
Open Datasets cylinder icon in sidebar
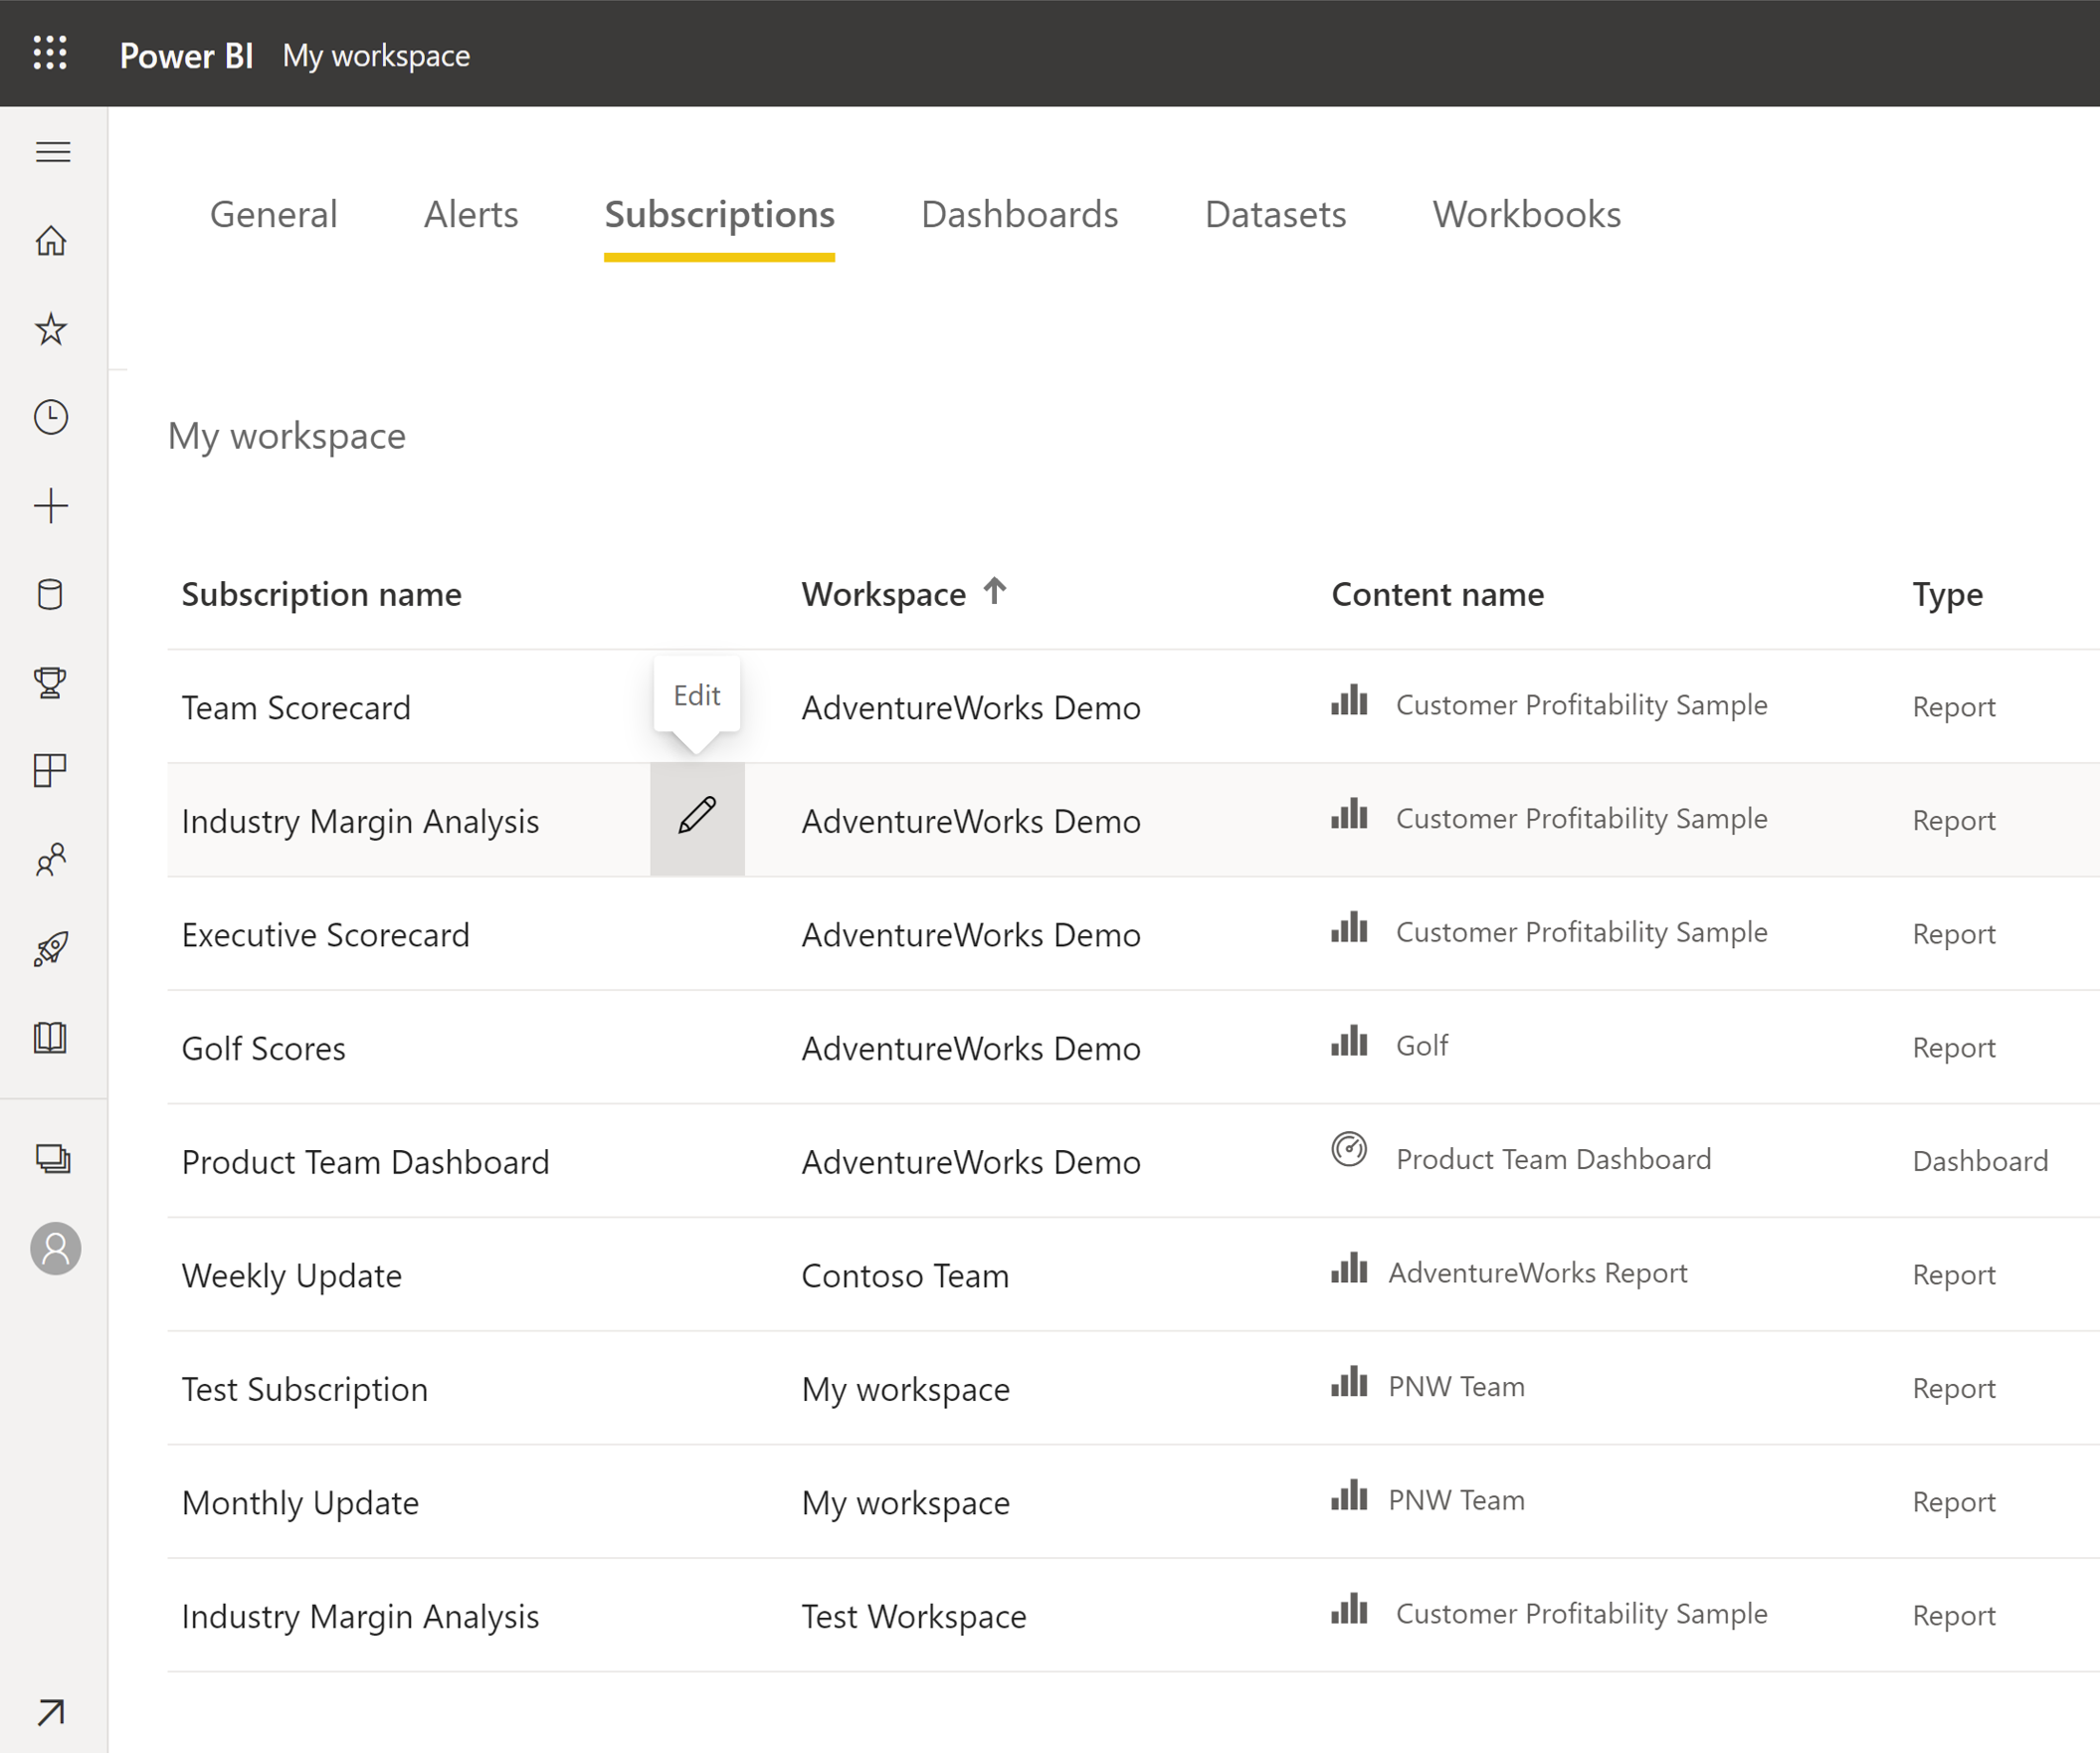coord(51,595)
